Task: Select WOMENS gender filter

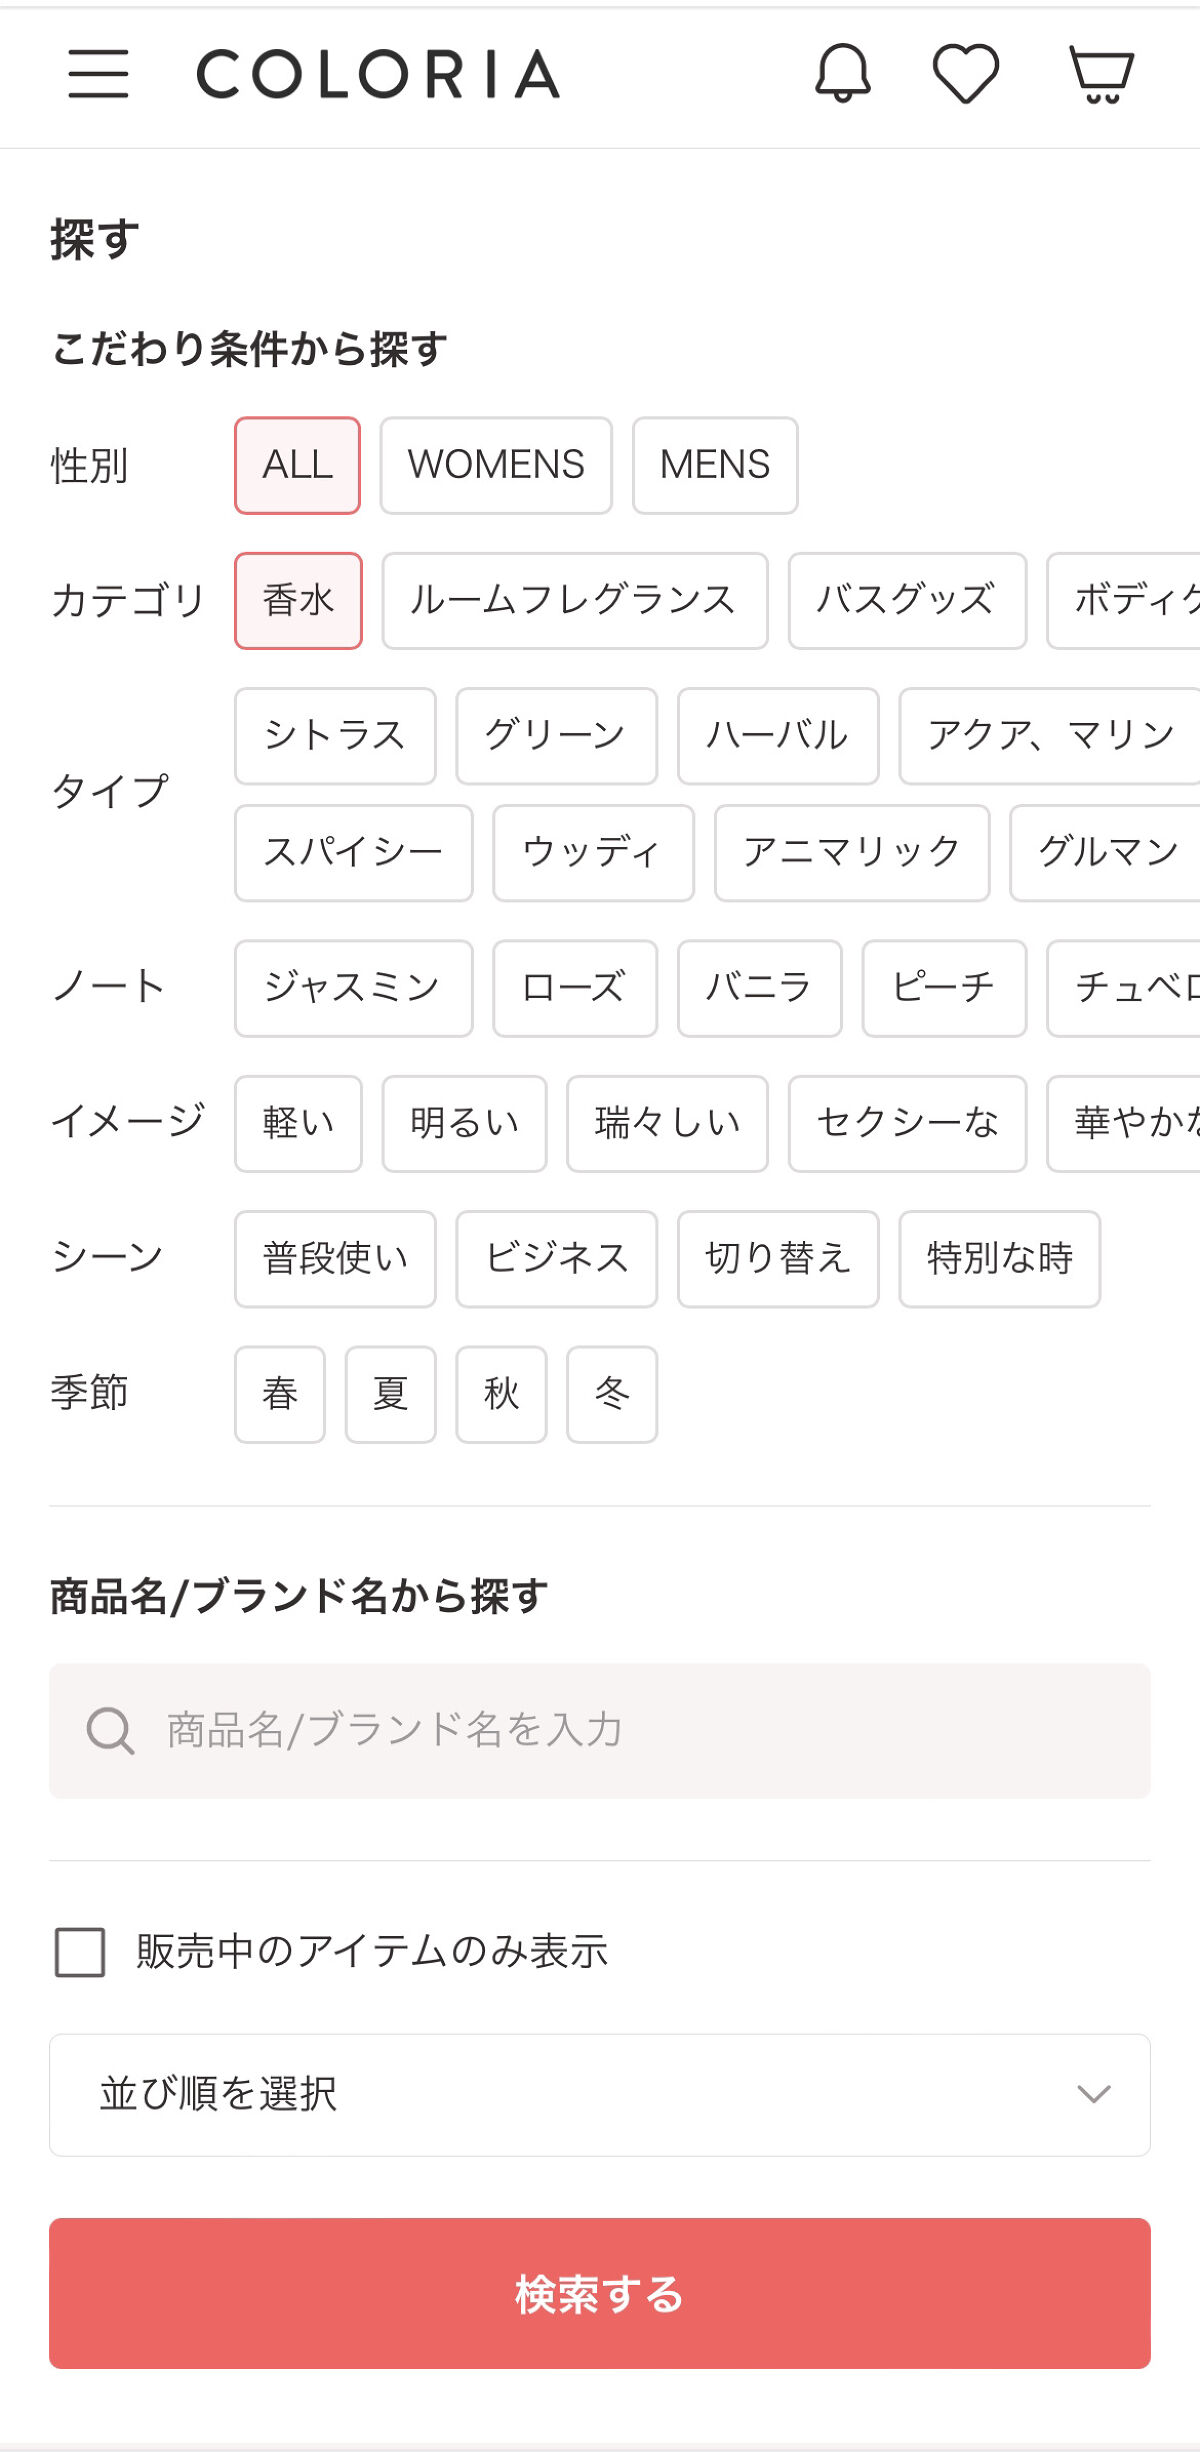Action: click(x=496, y=465)
